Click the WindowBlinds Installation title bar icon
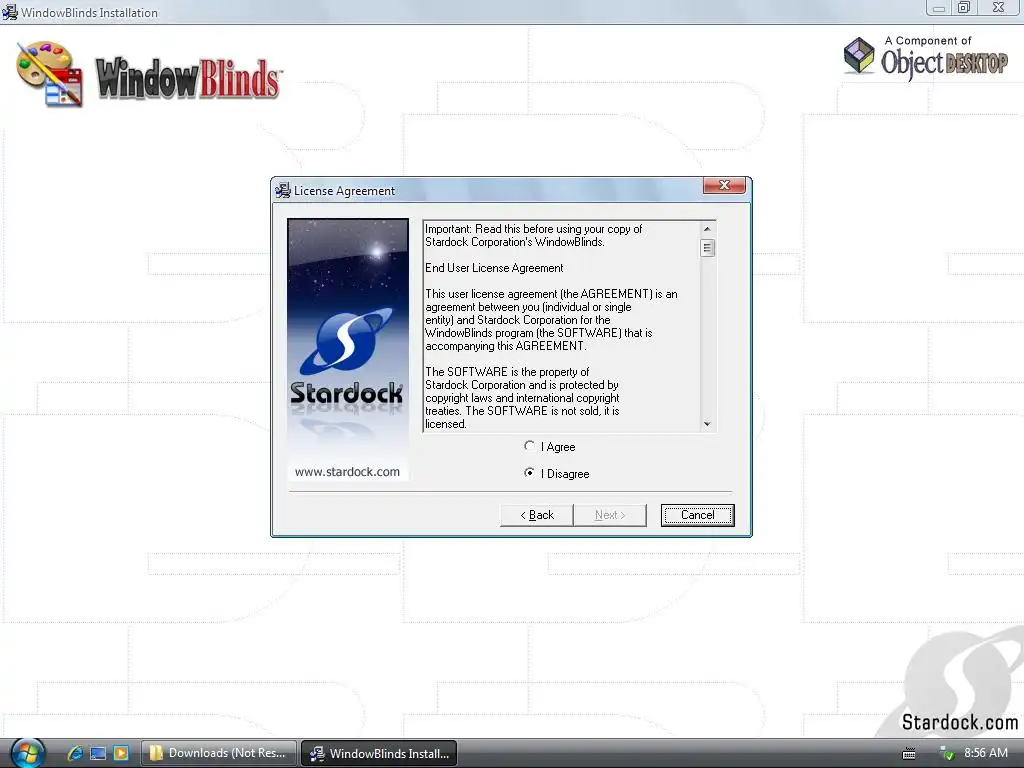Screen dimensions: 1024x768 9,12
